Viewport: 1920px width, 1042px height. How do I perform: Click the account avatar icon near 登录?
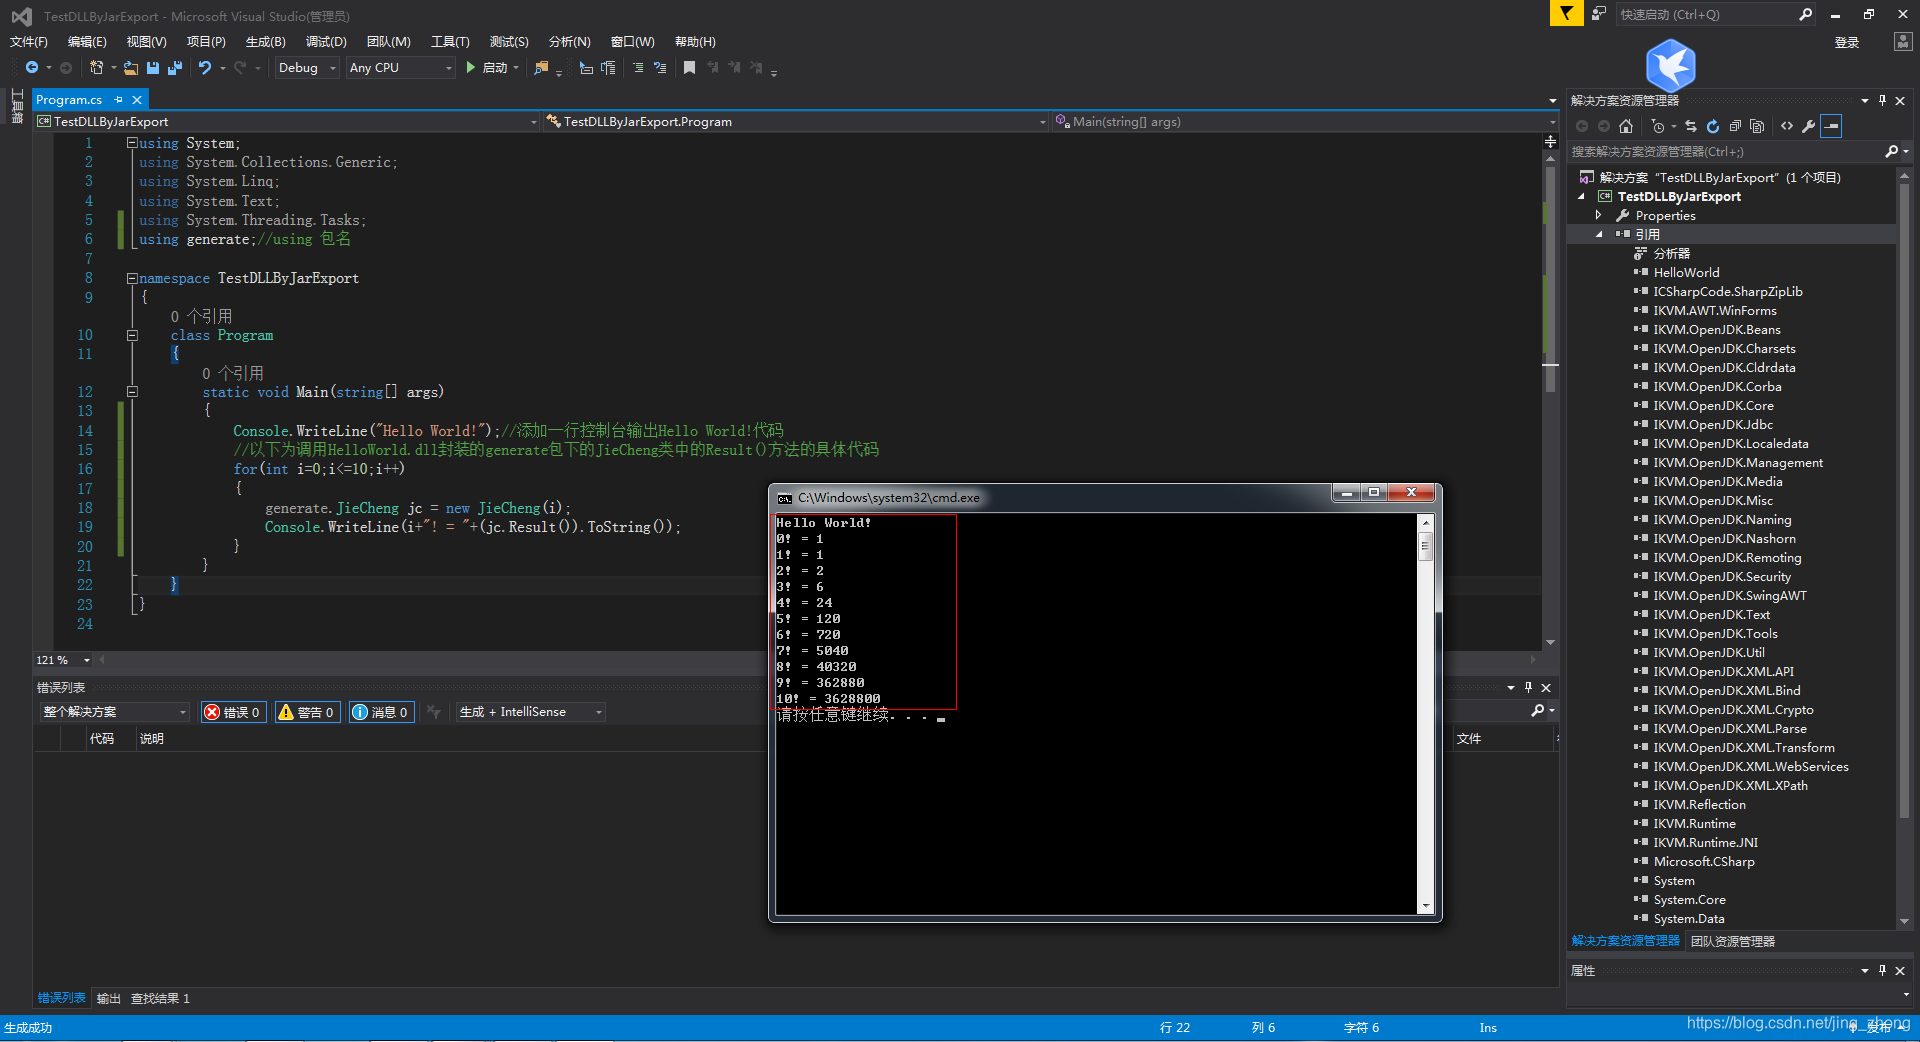tap(1903, 42)
